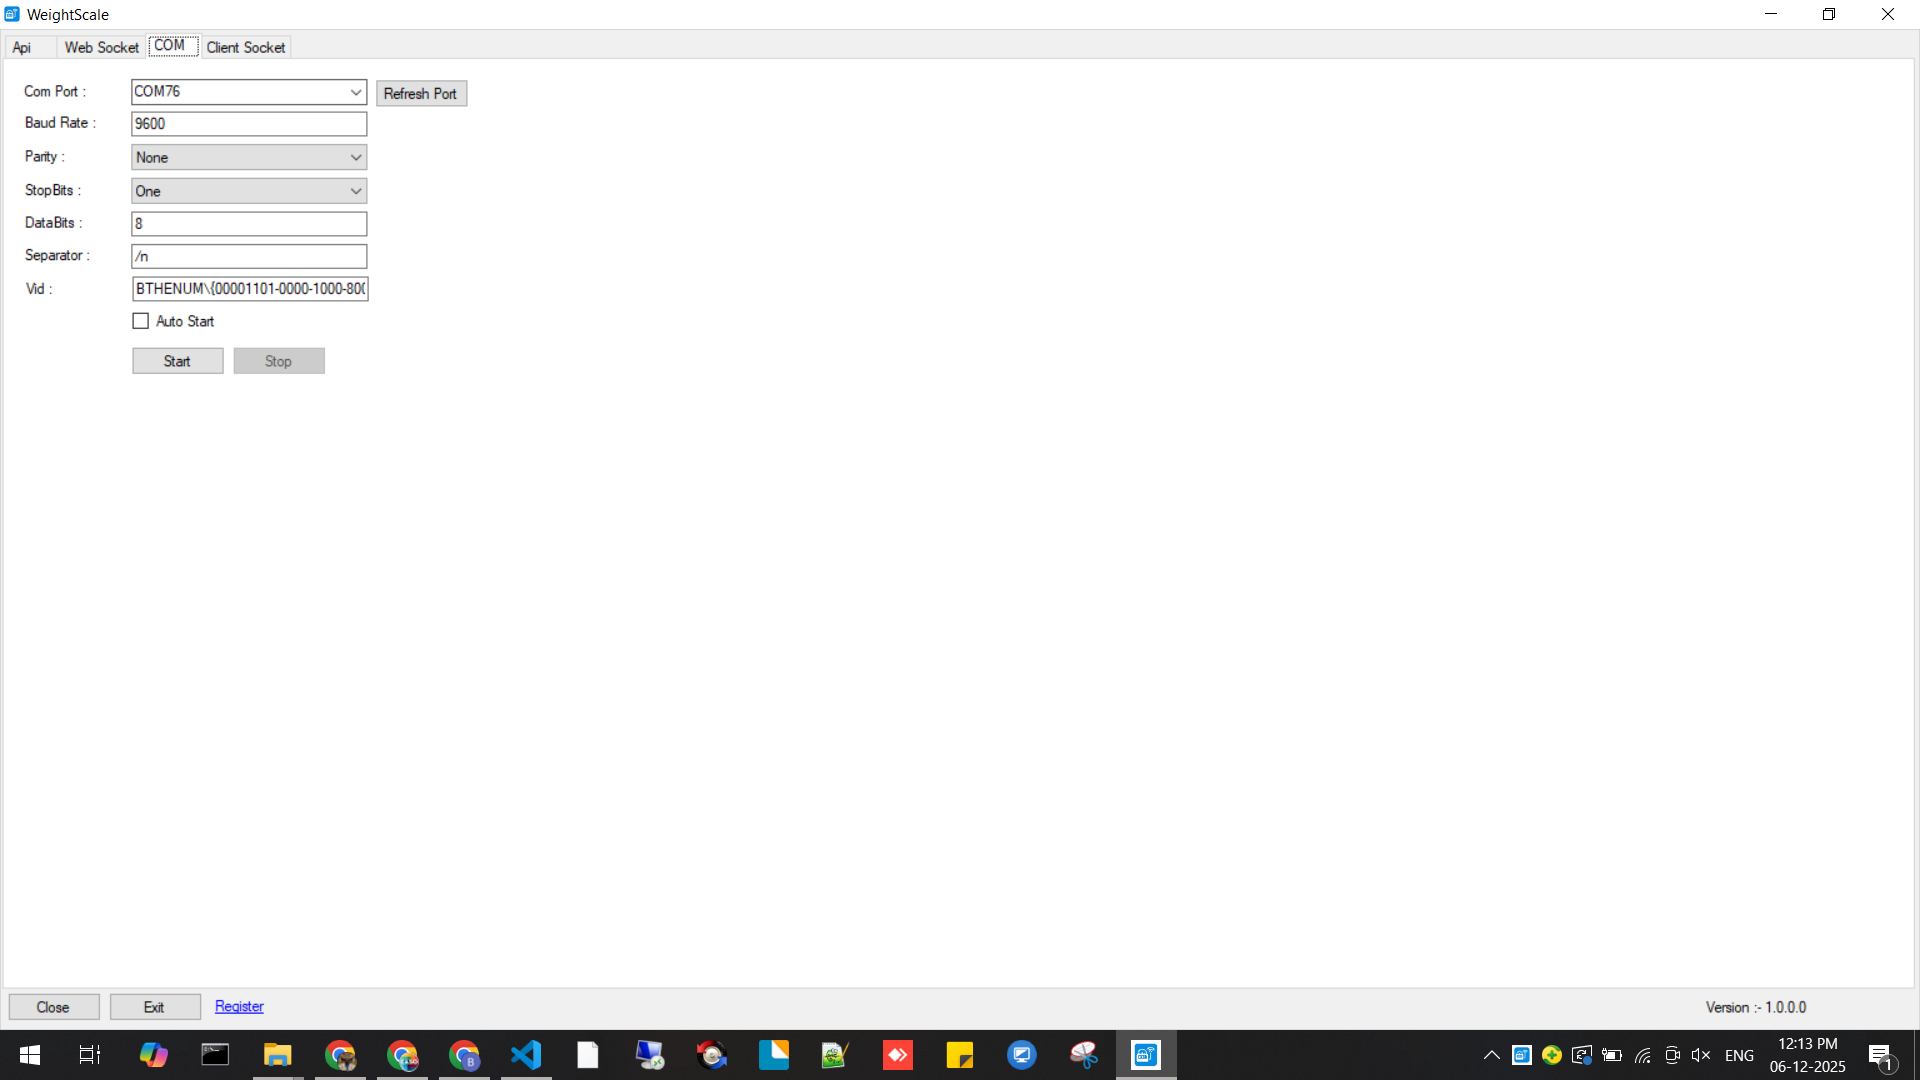Click the Copilot icon in taskbar
1920x1080 pixels.
coord(153,1055)
